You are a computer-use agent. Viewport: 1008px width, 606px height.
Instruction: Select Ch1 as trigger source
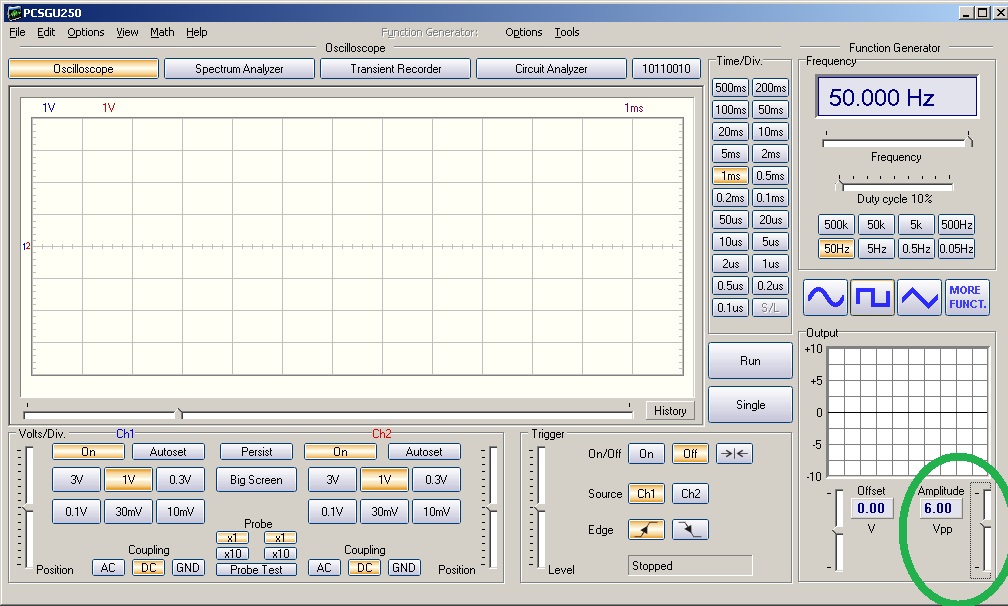click(646, 494)
